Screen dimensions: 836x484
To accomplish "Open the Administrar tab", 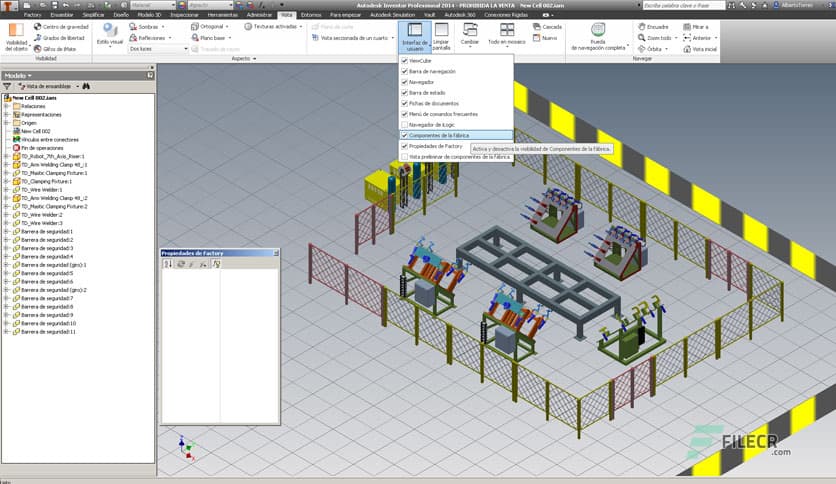I will pyautogui.click(x=259, y=15).
